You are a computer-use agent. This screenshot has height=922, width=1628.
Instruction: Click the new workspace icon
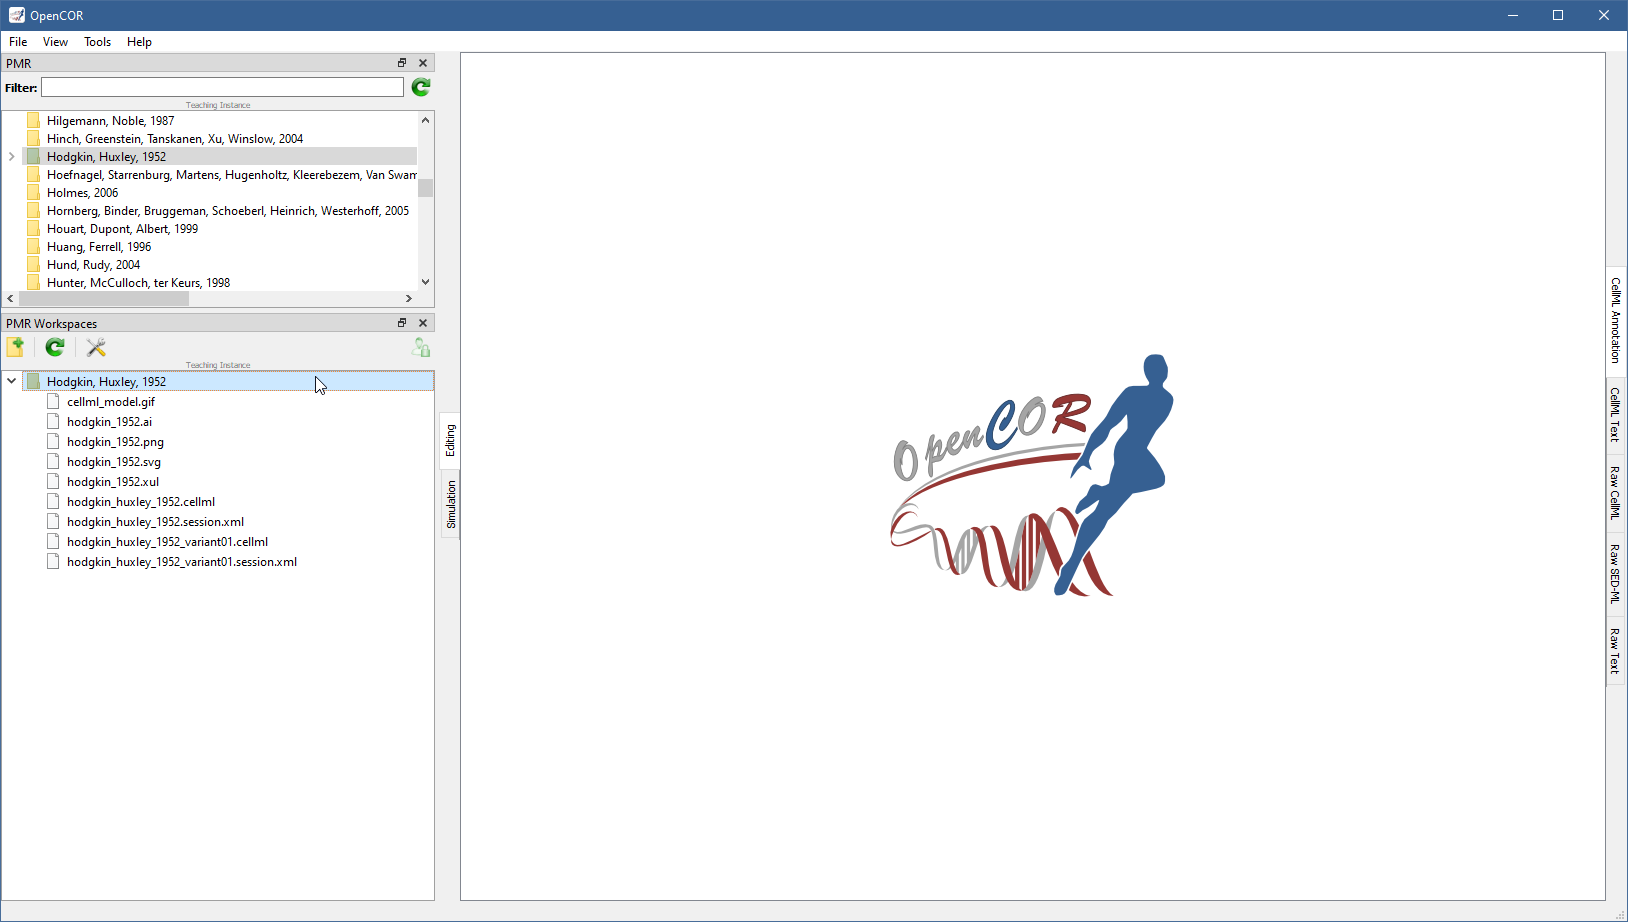tap(16, 347)
